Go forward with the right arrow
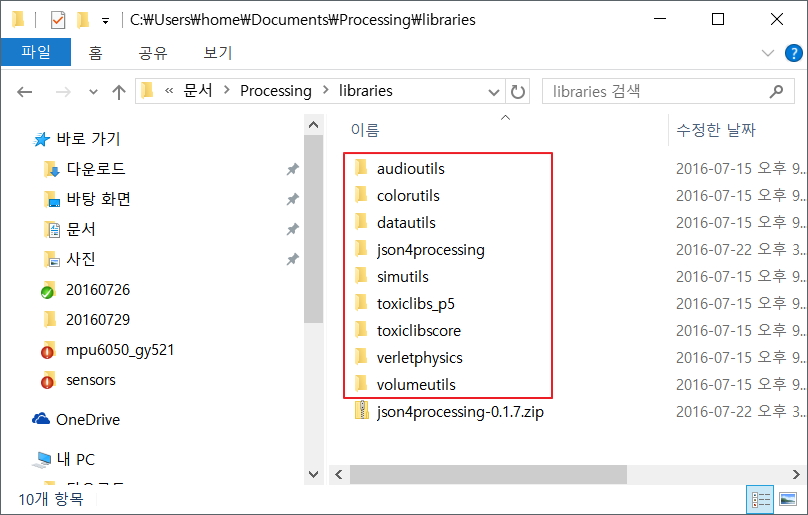 63,92
